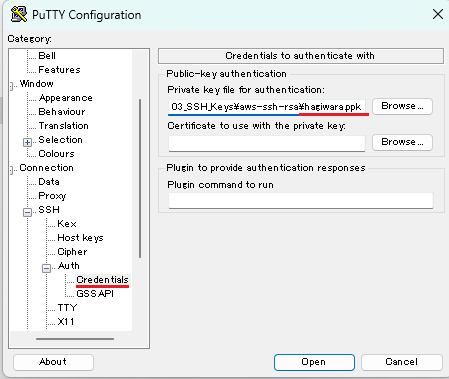
Task: Open the Cipher settings
Action: tap(72, 252)
